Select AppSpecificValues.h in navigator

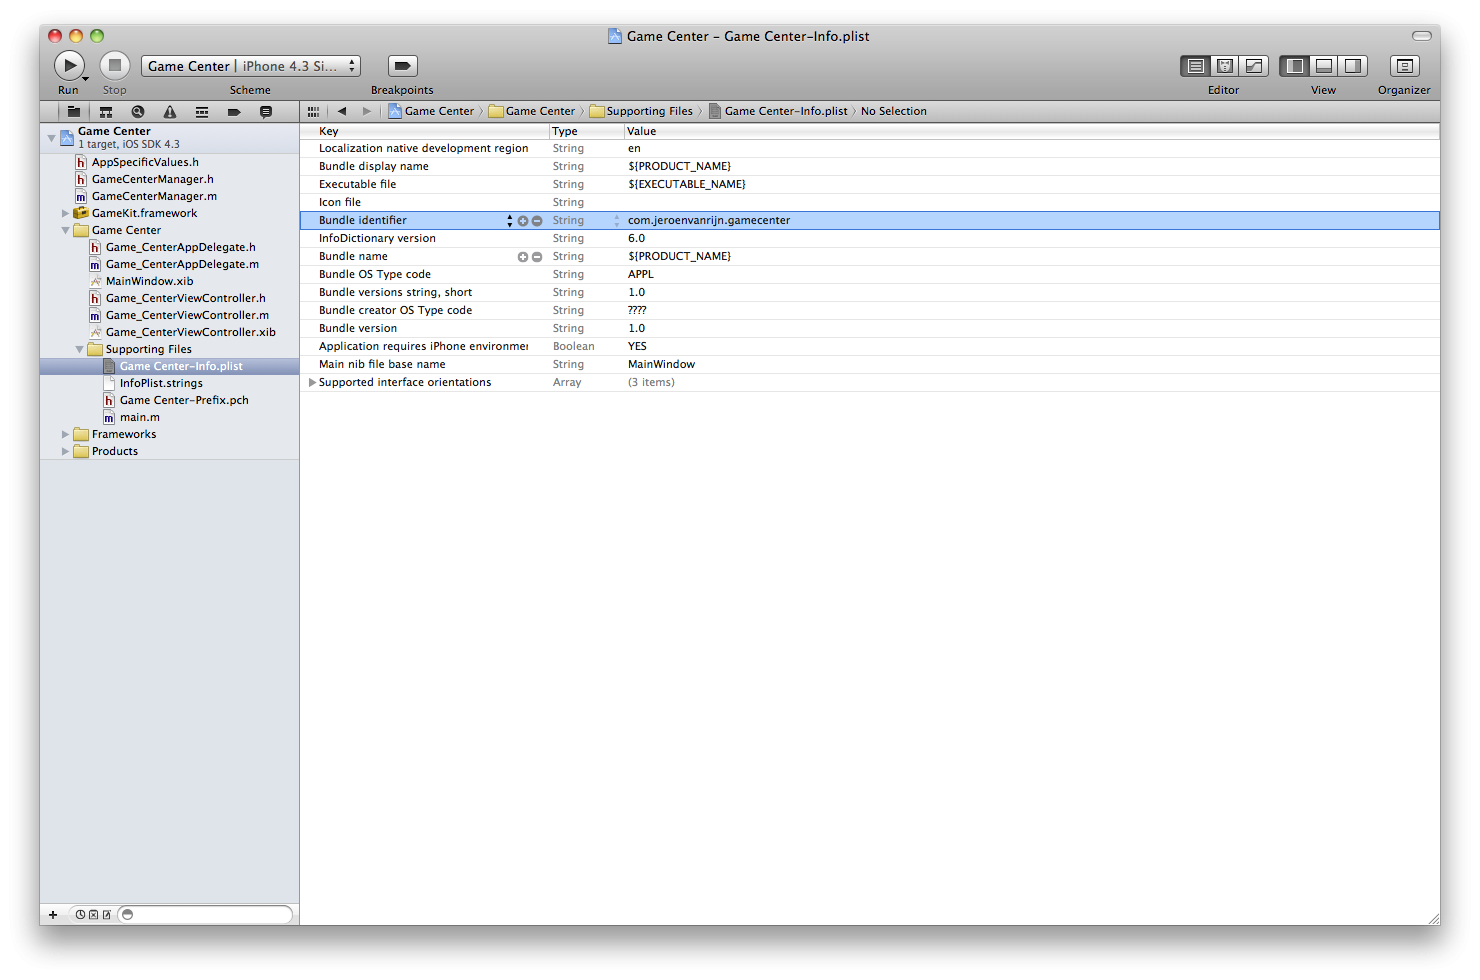tap(145, 162)
